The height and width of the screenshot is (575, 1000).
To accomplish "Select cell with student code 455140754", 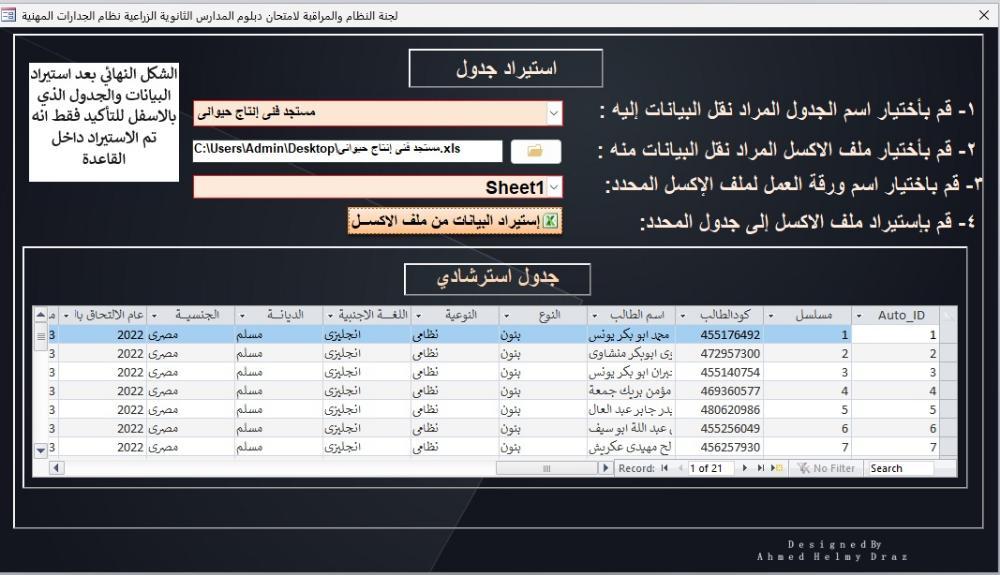I will coord(719,372).
